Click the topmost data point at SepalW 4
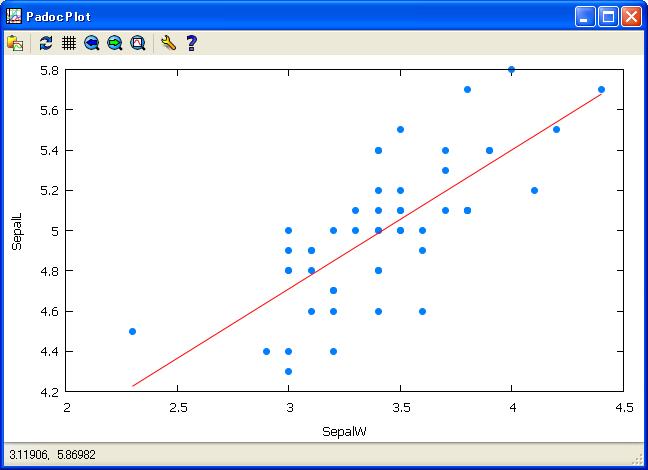 click(x=512, y=70)
